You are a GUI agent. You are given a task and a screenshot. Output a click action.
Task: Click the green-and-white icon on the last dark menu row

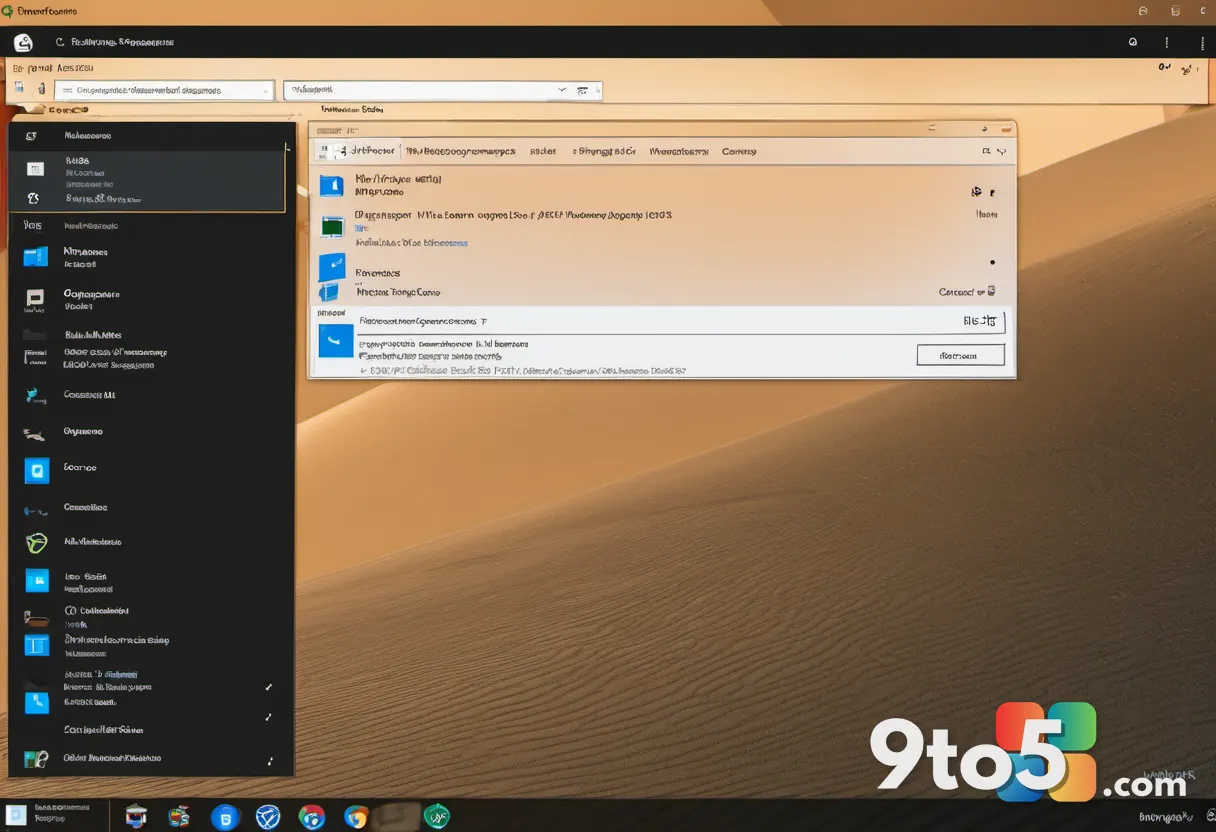(x=36, y=759)
